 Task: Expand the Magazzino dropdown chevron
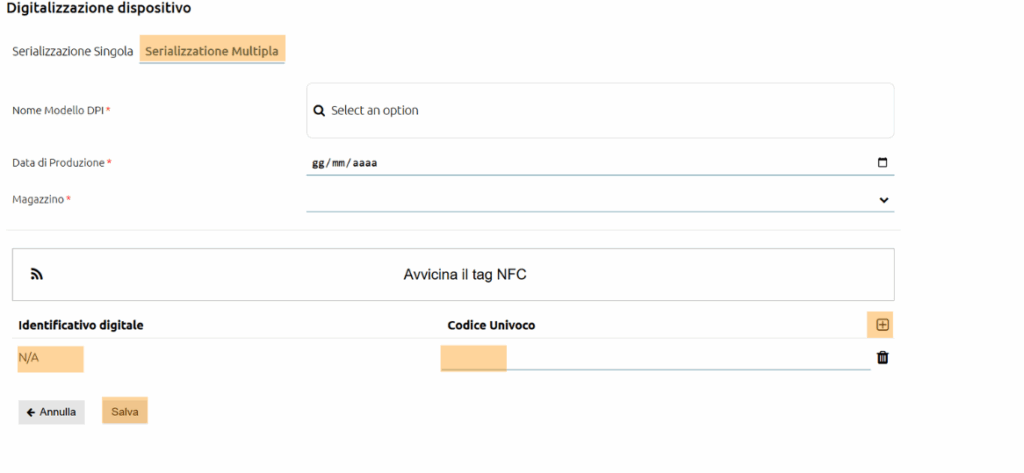884,200
